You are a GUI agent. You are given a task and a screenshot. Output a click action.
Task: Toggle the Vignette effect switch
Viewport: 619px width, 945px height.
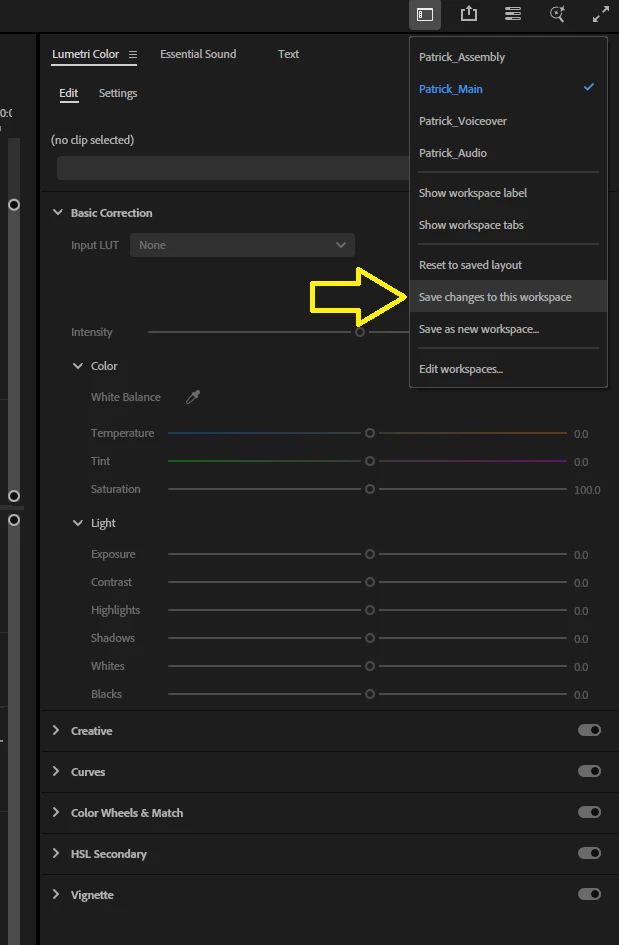click(589, 894)
